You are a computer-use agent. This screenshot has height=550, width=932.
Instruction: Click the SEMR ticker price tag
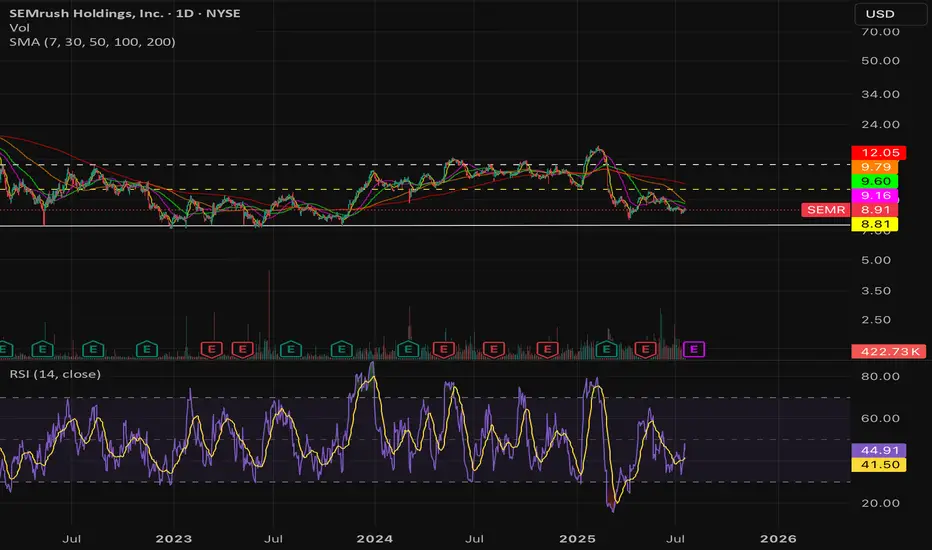point(826,210)
